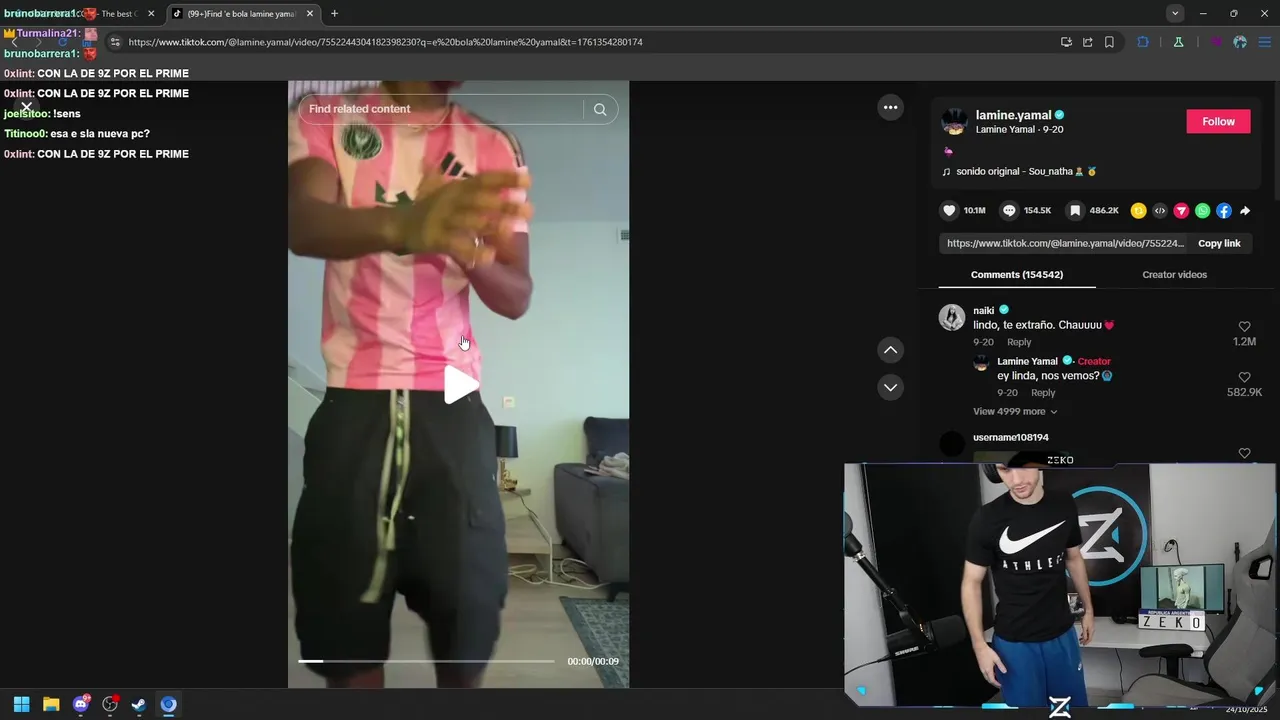This screenshot has width=1280, height=720.
Task: Open the Windows Start menu
Action: pos(21,704)
